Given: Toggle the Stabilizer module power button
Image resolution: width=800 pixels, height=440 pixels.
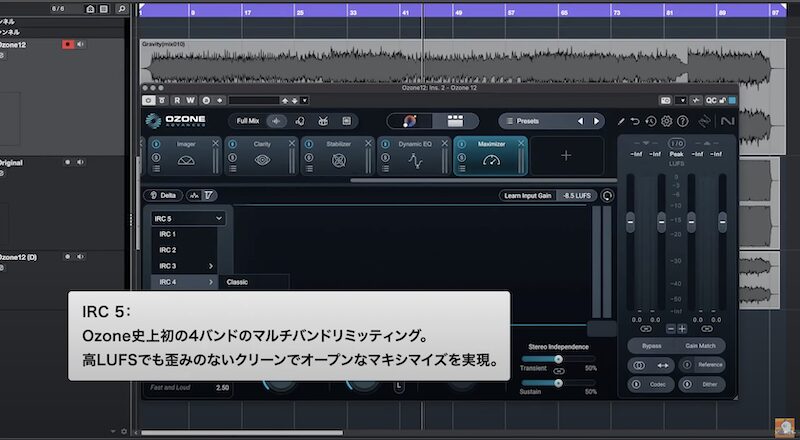Looking at the screenshot, I should coord(309,144).
